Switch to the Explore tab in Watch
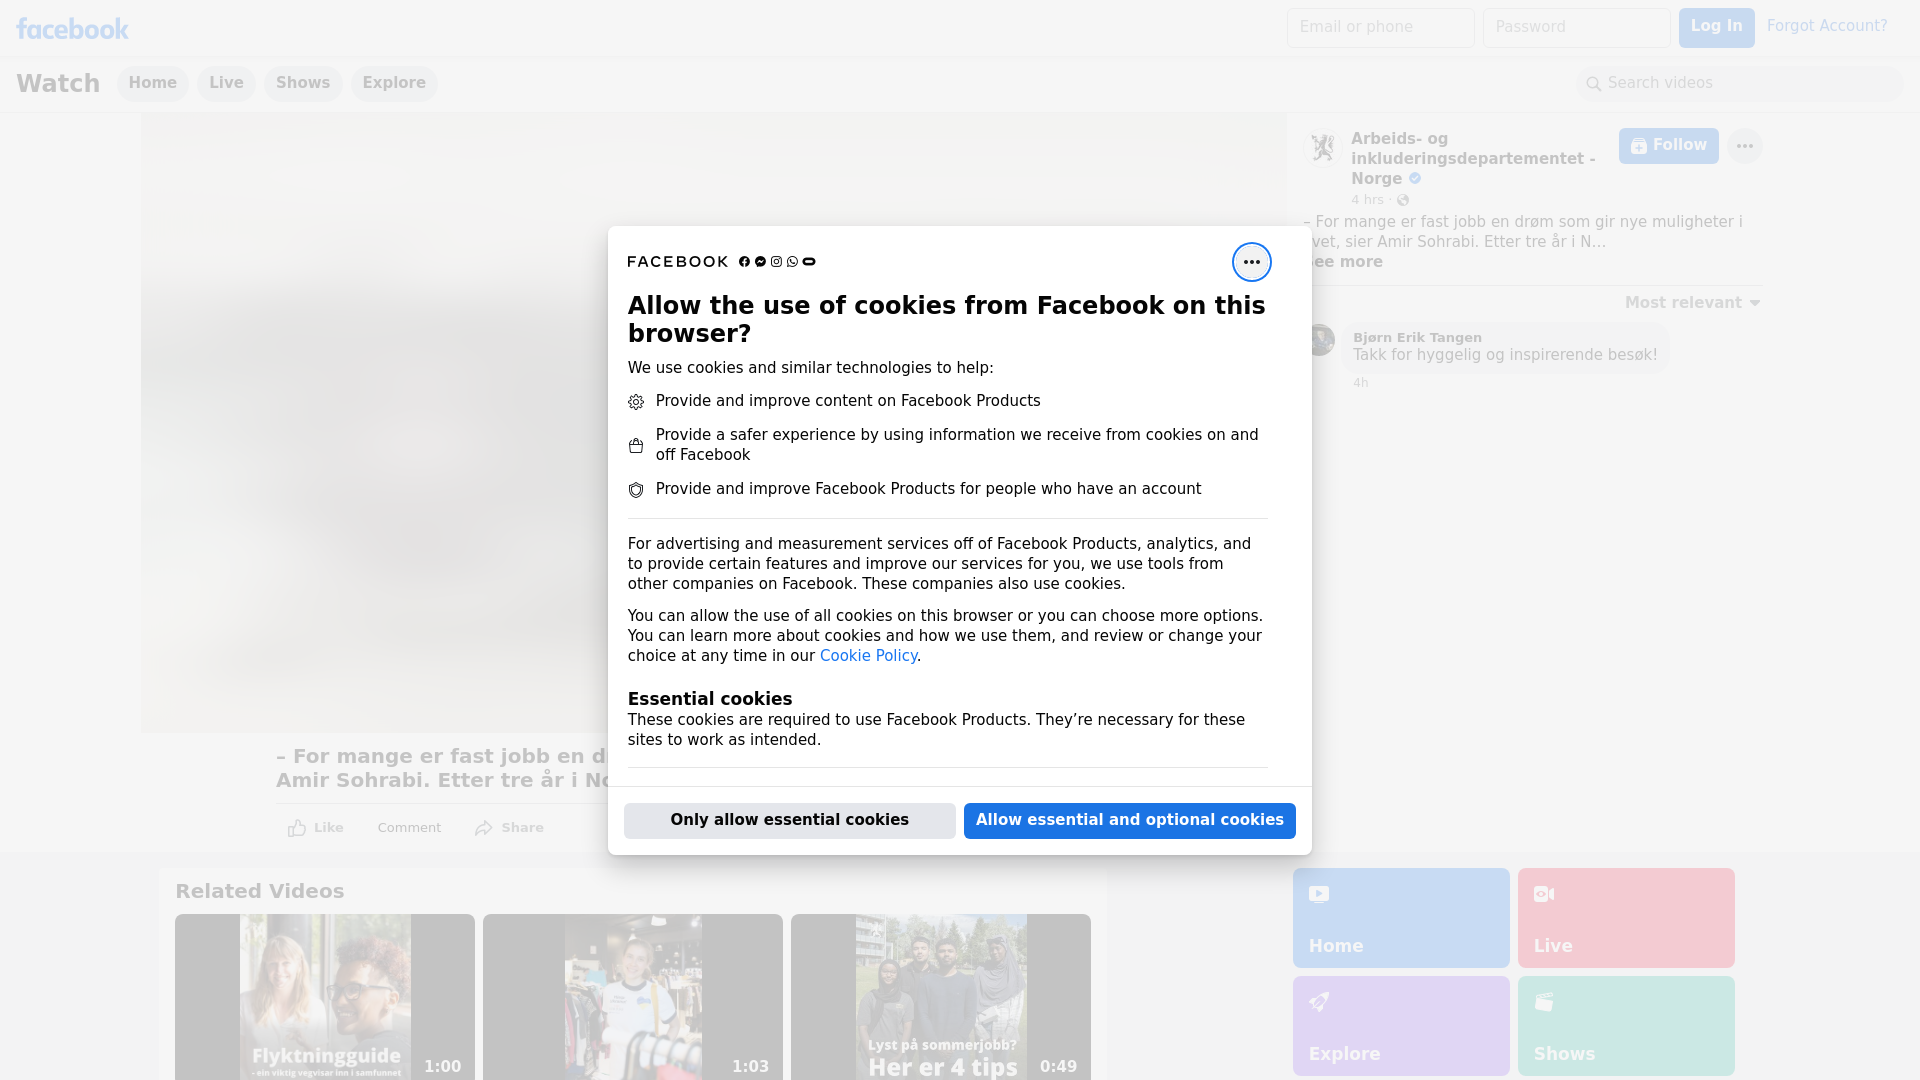Image resolution: width=1920 pixels, height=1080 pixels. 394,84
